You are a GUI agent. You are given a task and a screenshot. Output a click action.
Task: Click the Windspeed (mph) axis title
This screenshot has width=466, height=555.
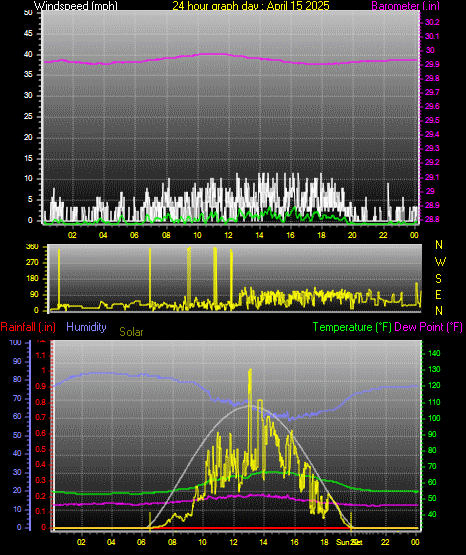click(x=76, y=5)
